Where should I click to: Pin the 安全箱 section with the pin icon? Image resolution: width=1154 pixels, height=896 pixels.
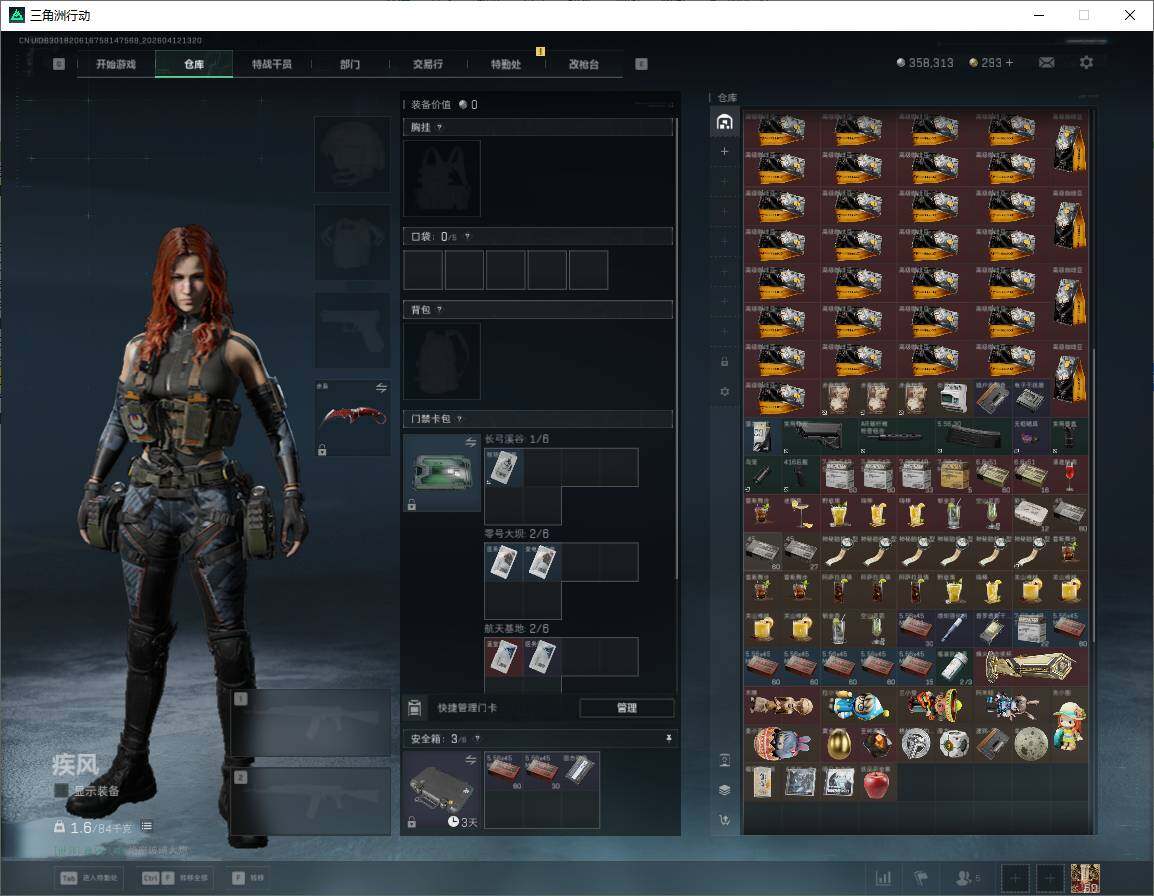pyautogui.click(x=668, y=738)
